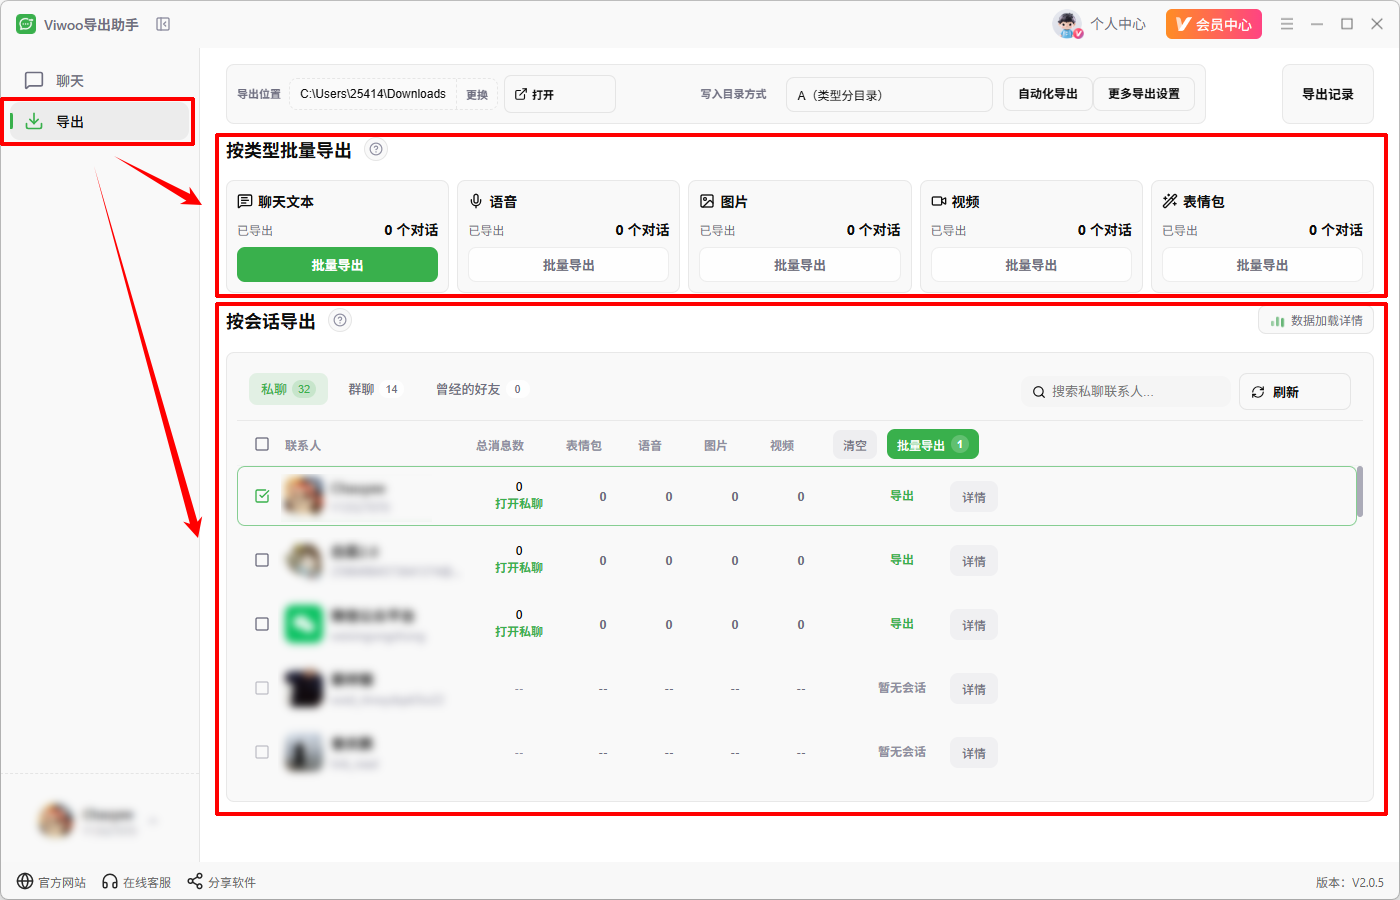Click 打开 to open export folder
The image size is (1400, 900).
click(559, 94)
